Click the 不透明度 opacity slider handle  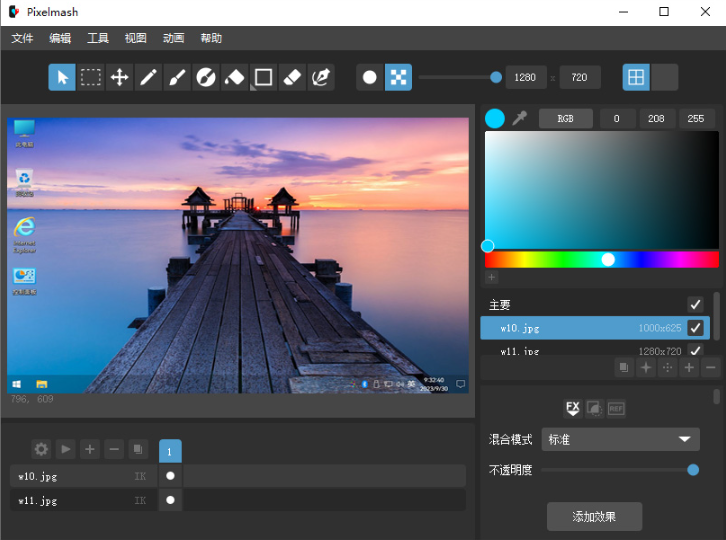tap(693, 470)
